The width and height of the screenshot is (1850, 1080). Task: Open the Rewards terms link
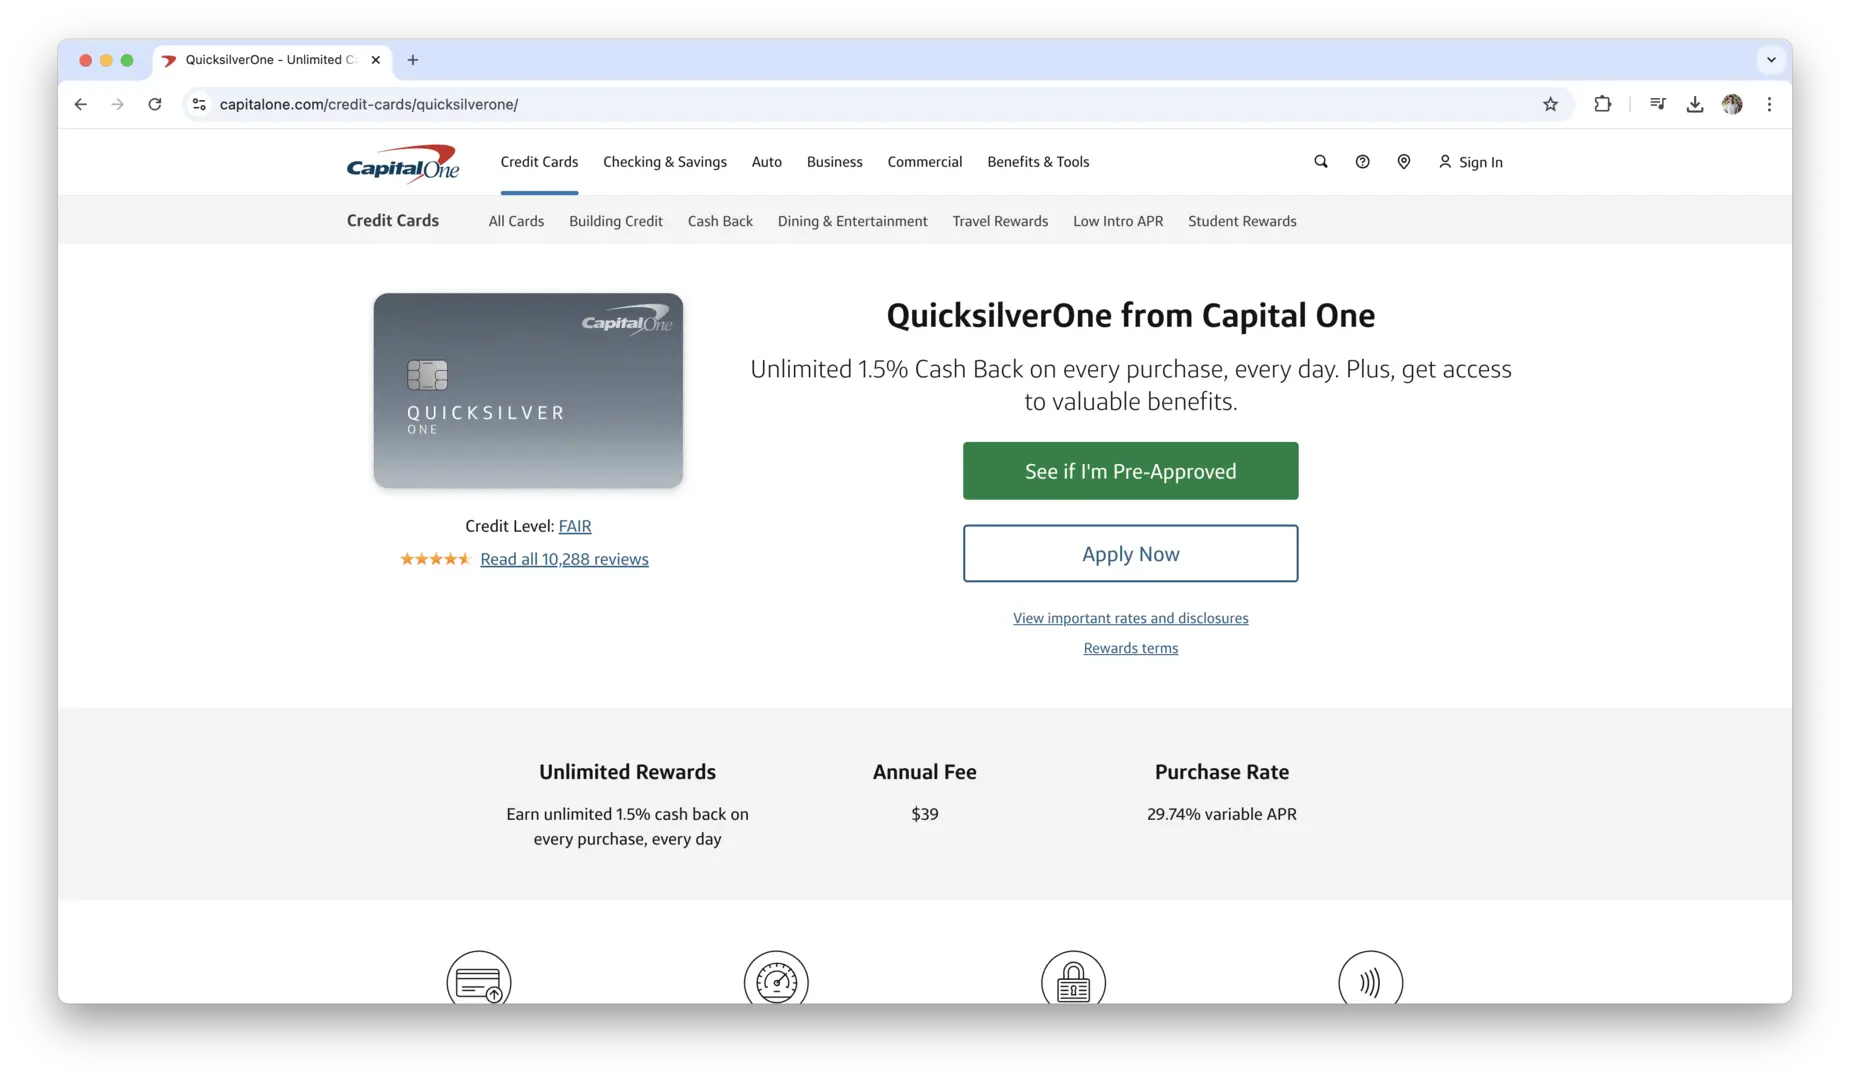coord(1131,648)
